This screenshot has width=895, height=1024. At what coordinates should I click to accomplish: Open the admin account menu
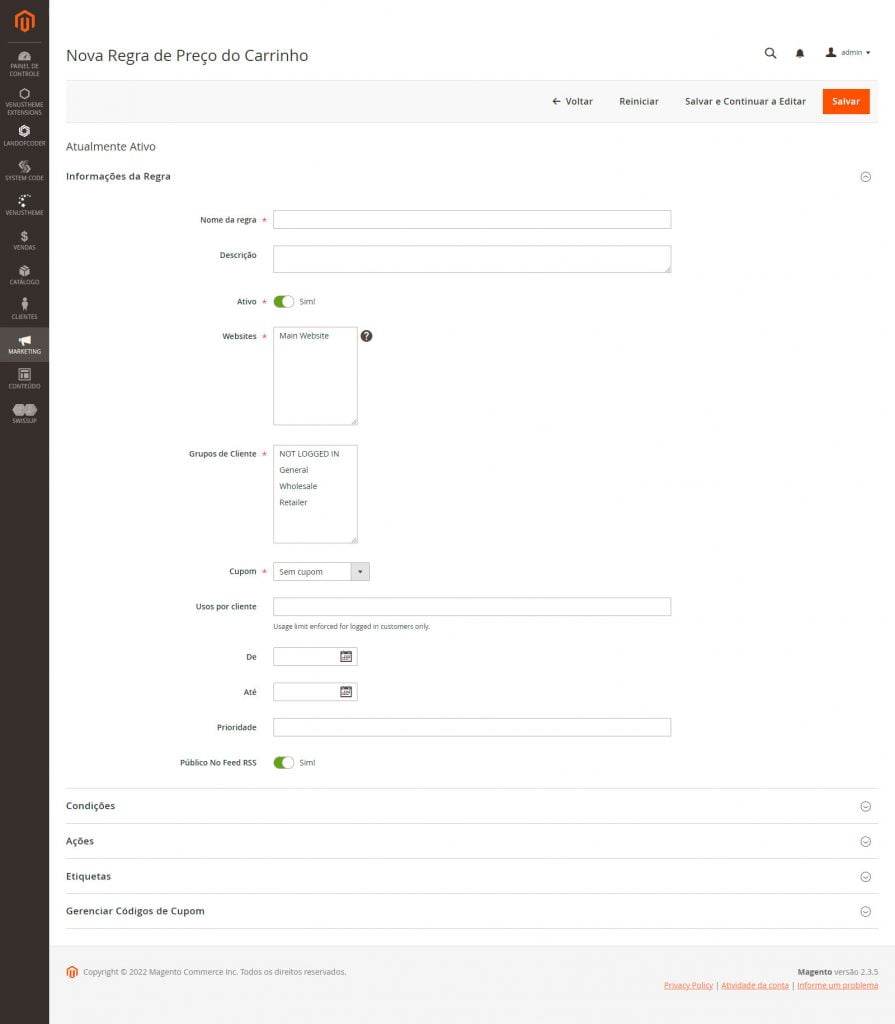[848, 53]
